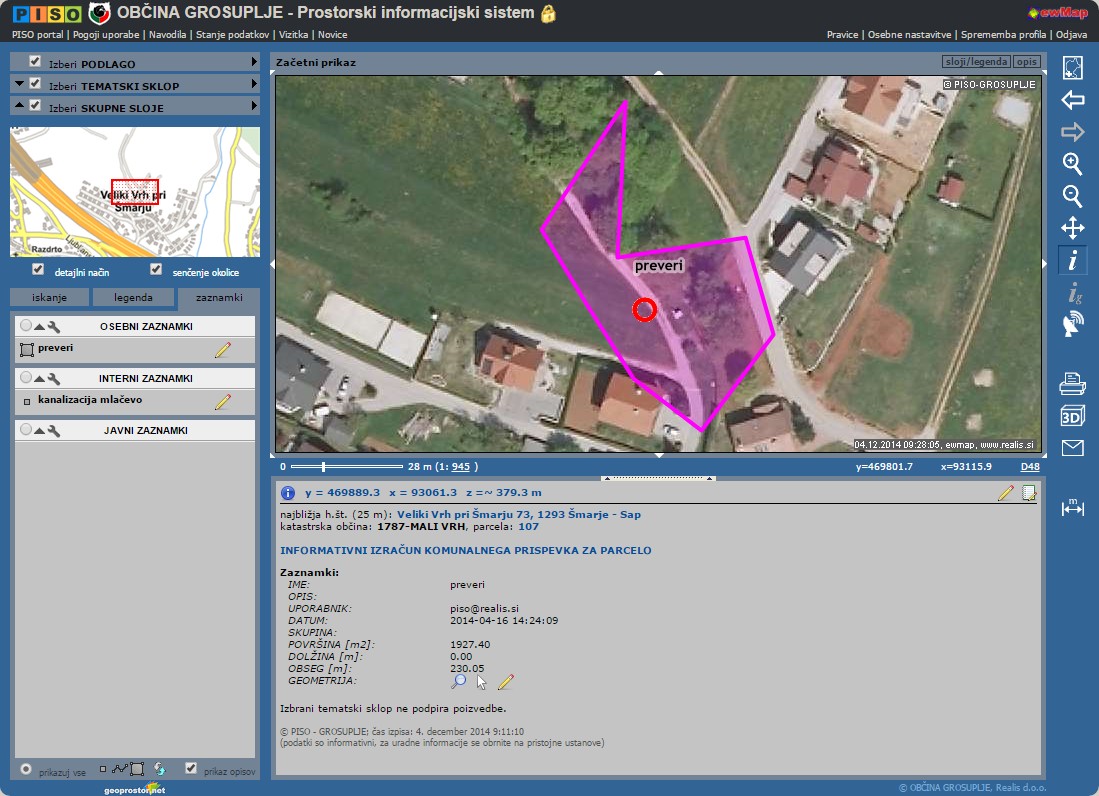1099x796 pixels.
Task: Click the 'sloji/legenda' button above map
Action: [x=976, y=62]
